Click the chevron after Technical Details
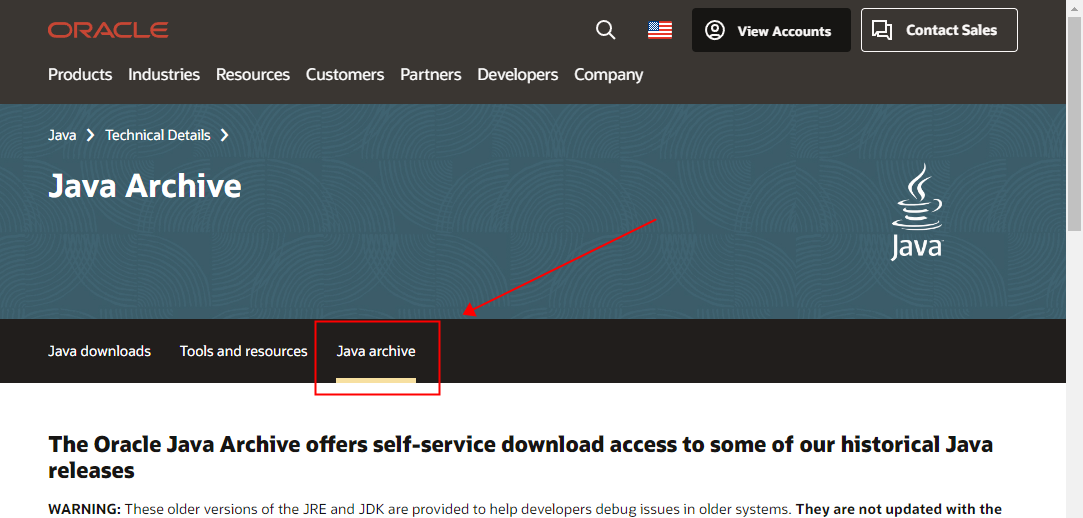The height and width of the screenshot is (518, 1083). [x=224, y=135]
